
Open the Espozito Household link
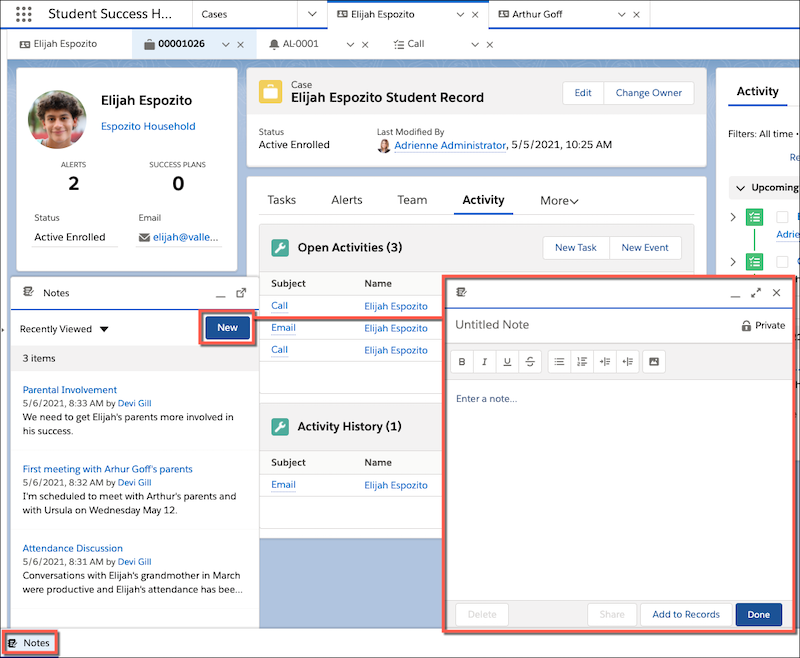pos(148,126)
